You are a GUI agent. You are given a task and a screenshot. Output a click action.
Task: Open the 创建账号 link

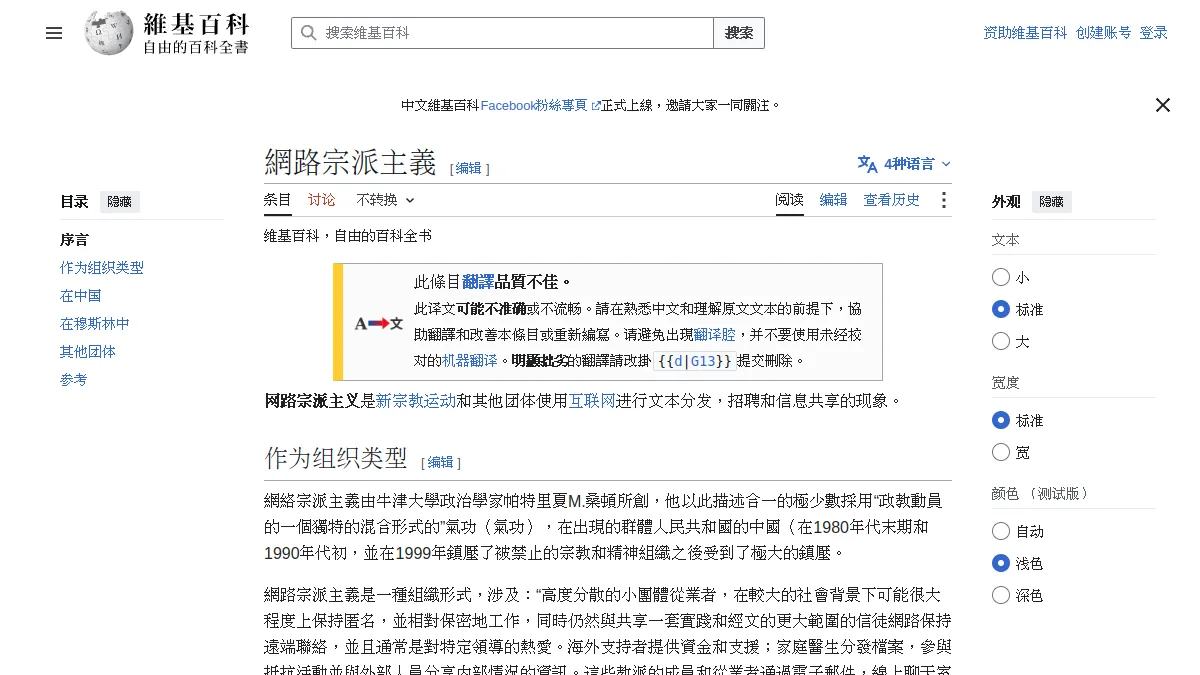click(x=1103, y=33)
